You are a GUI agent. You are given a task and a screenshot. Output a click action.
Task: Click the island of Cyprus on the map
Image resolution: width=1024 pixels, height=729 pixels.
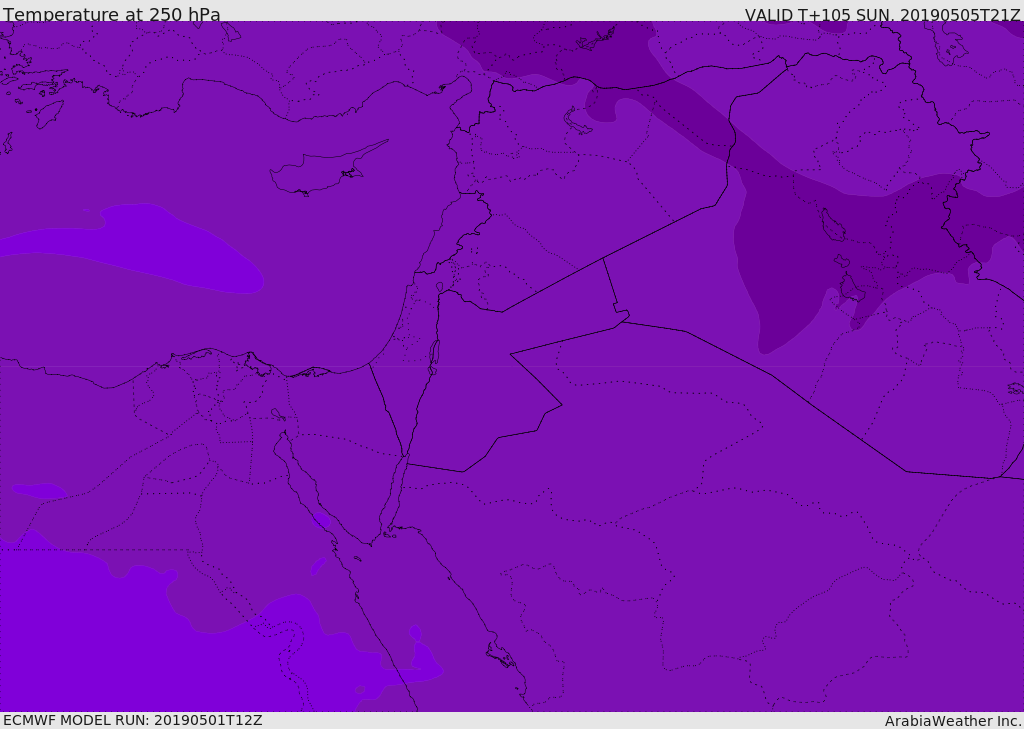click(x=327, y=169)
